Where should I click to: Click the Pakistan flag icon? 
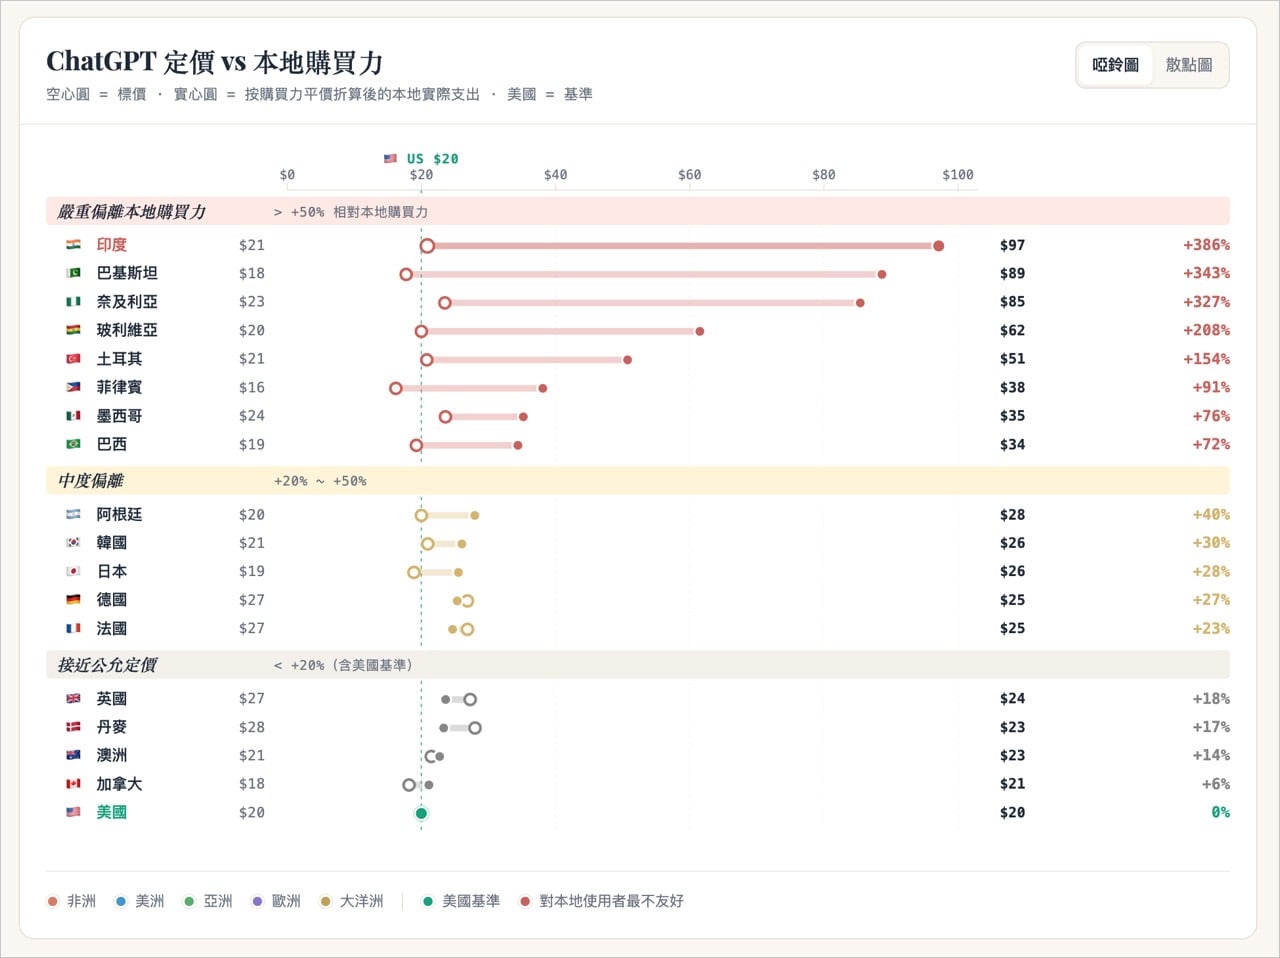coord(73,273)
